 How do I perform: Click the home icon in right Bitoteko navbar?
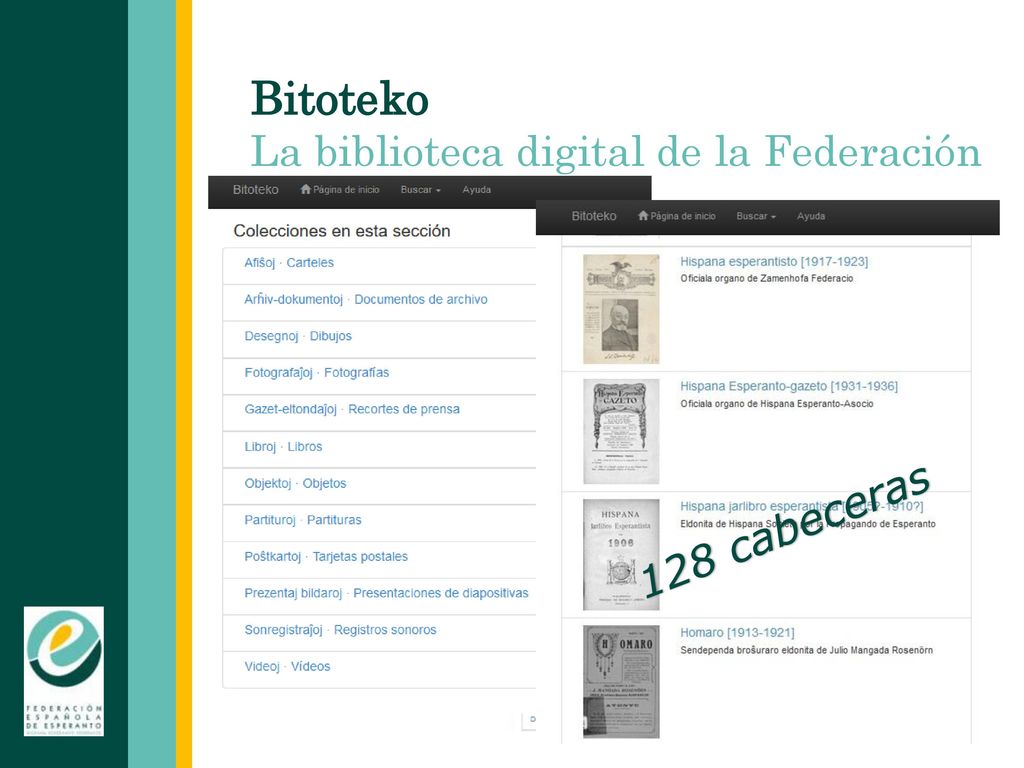pos(643,216)
